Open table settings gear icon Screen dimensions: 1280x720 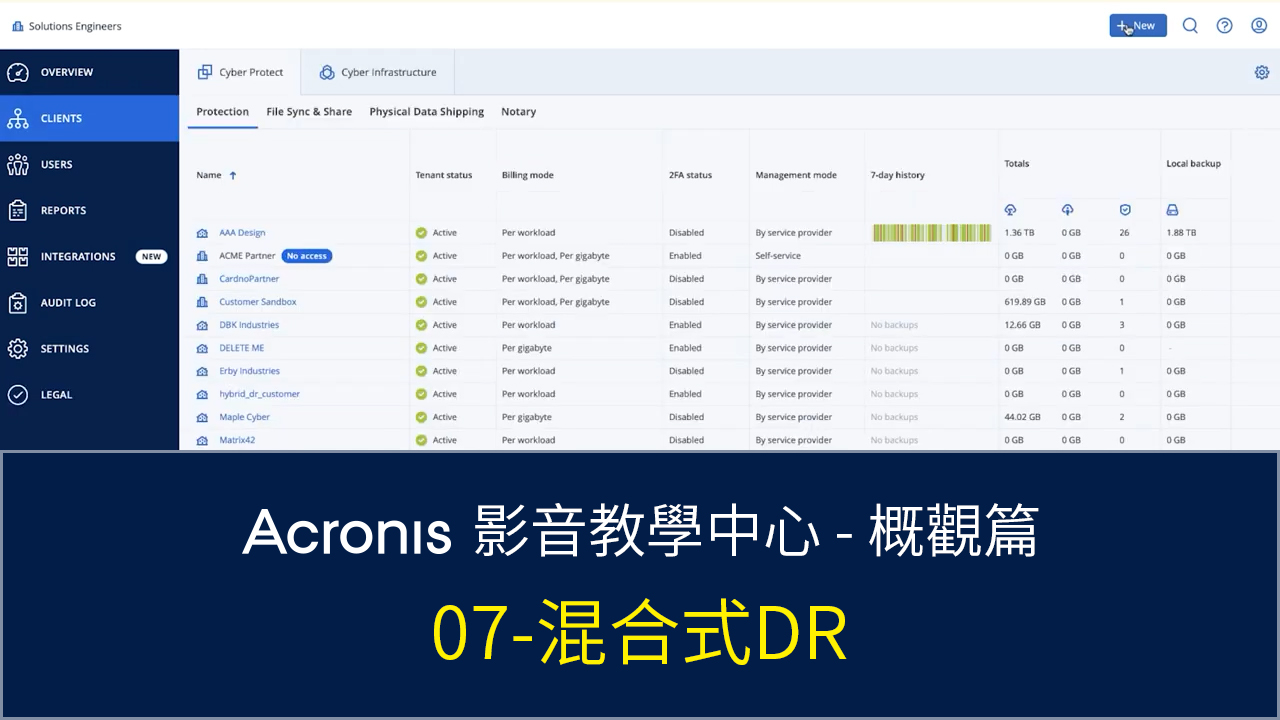click(1262, 72)
